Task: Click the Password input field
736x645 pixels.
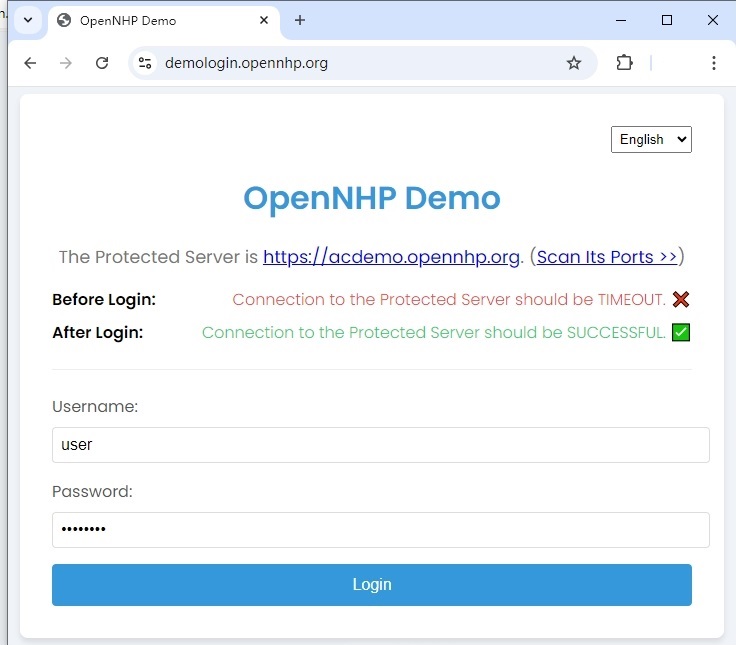Action: click(x=381, y=530)
